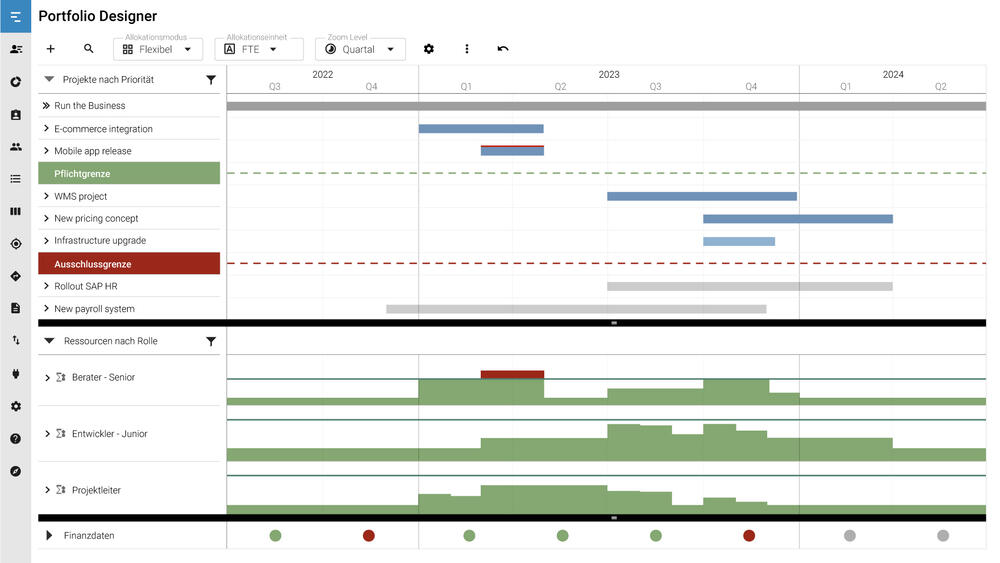Open the Allokationseinheit FTE dropdown
Viewport: 1000px width, 563px height.
click(x=259, y=49)
